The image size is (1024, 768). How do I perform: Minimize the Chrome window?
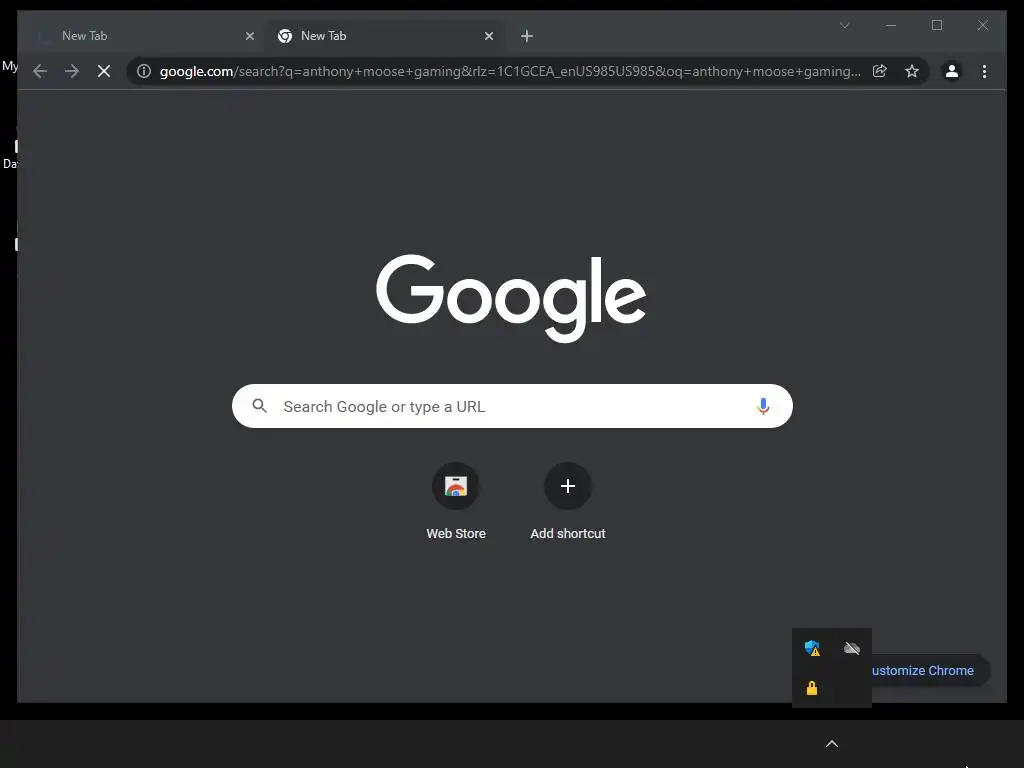pyautogui.click(x=891, y=25)
